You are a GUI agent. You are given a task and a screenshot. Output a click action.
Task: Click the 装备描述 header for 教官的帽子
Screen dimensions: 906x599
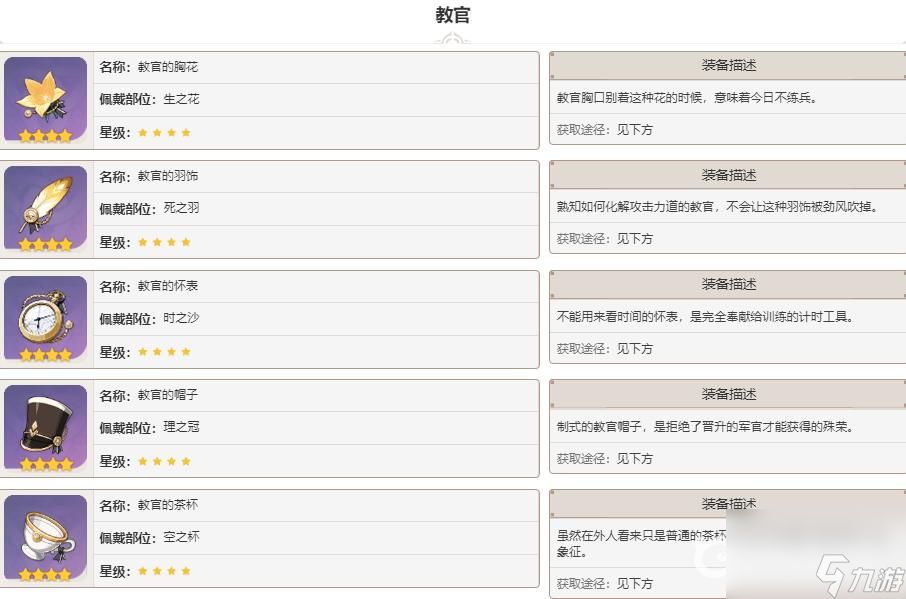728,394
